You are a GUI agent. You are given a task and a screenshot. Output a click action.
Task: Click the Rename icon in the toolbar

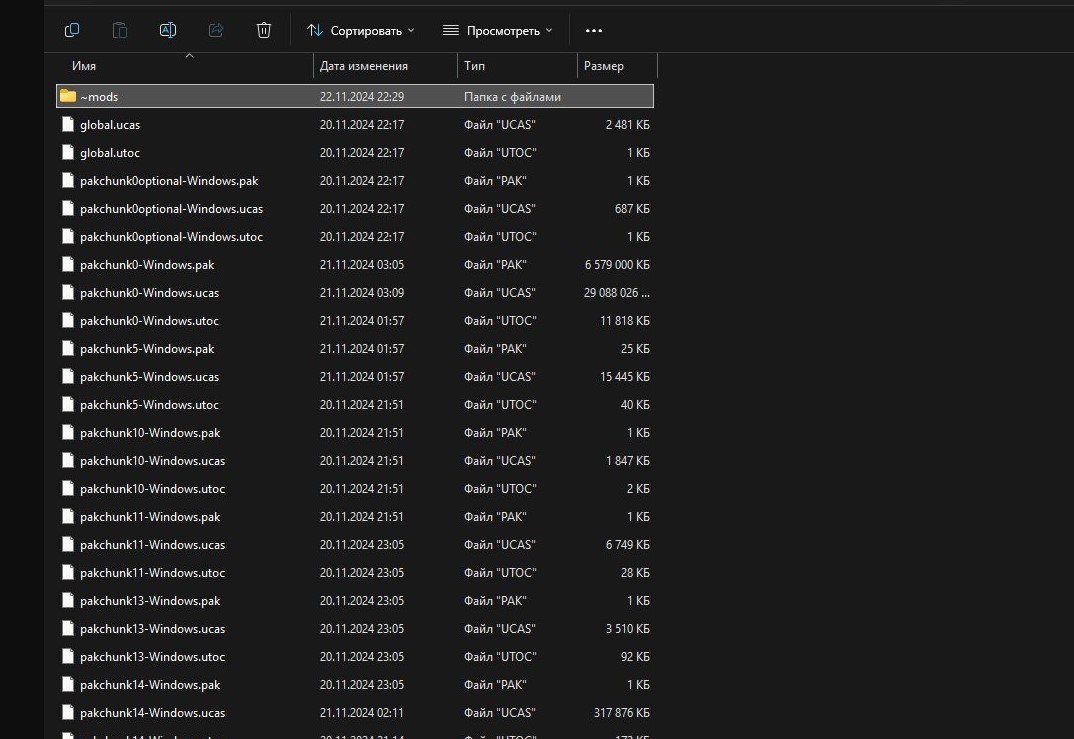click(x=168, y=30)
